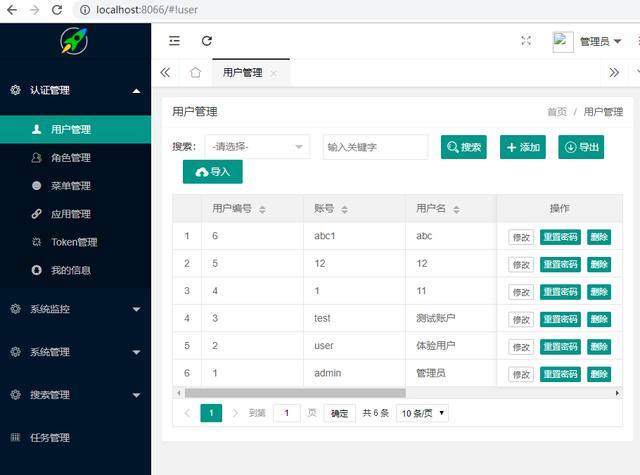Sort by 用户名 column
Viewport: 640px width, 475px height.
[x=456, y=209]
